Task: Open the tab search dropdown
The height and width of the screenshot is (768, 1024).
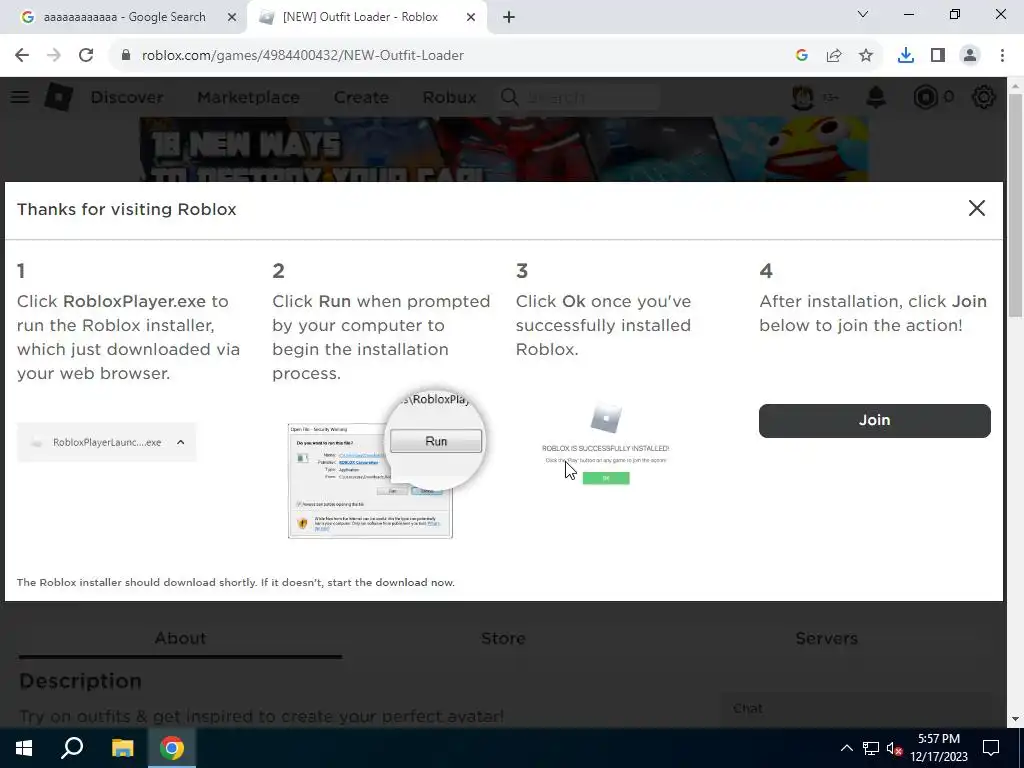Action: (x=863, y=14)
